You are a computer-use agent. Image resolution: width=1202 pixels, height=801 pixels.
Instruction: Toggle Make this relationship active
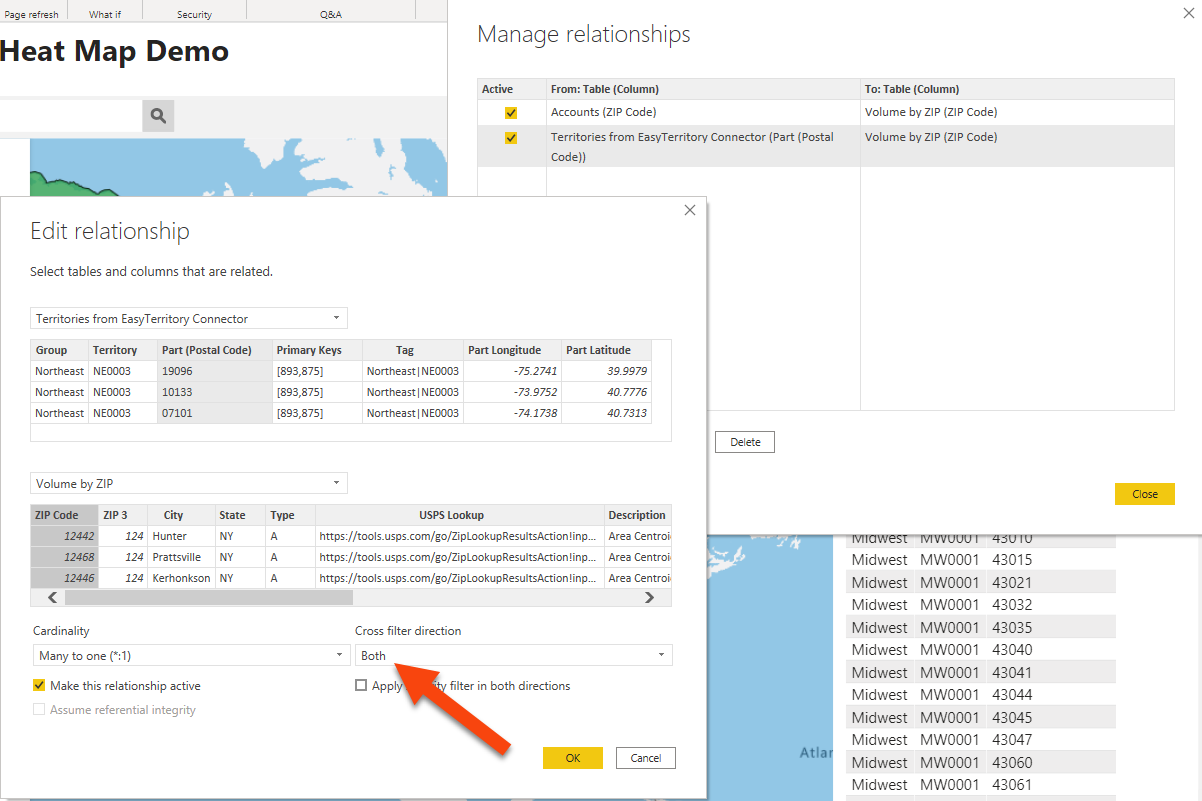coord(40,686)
